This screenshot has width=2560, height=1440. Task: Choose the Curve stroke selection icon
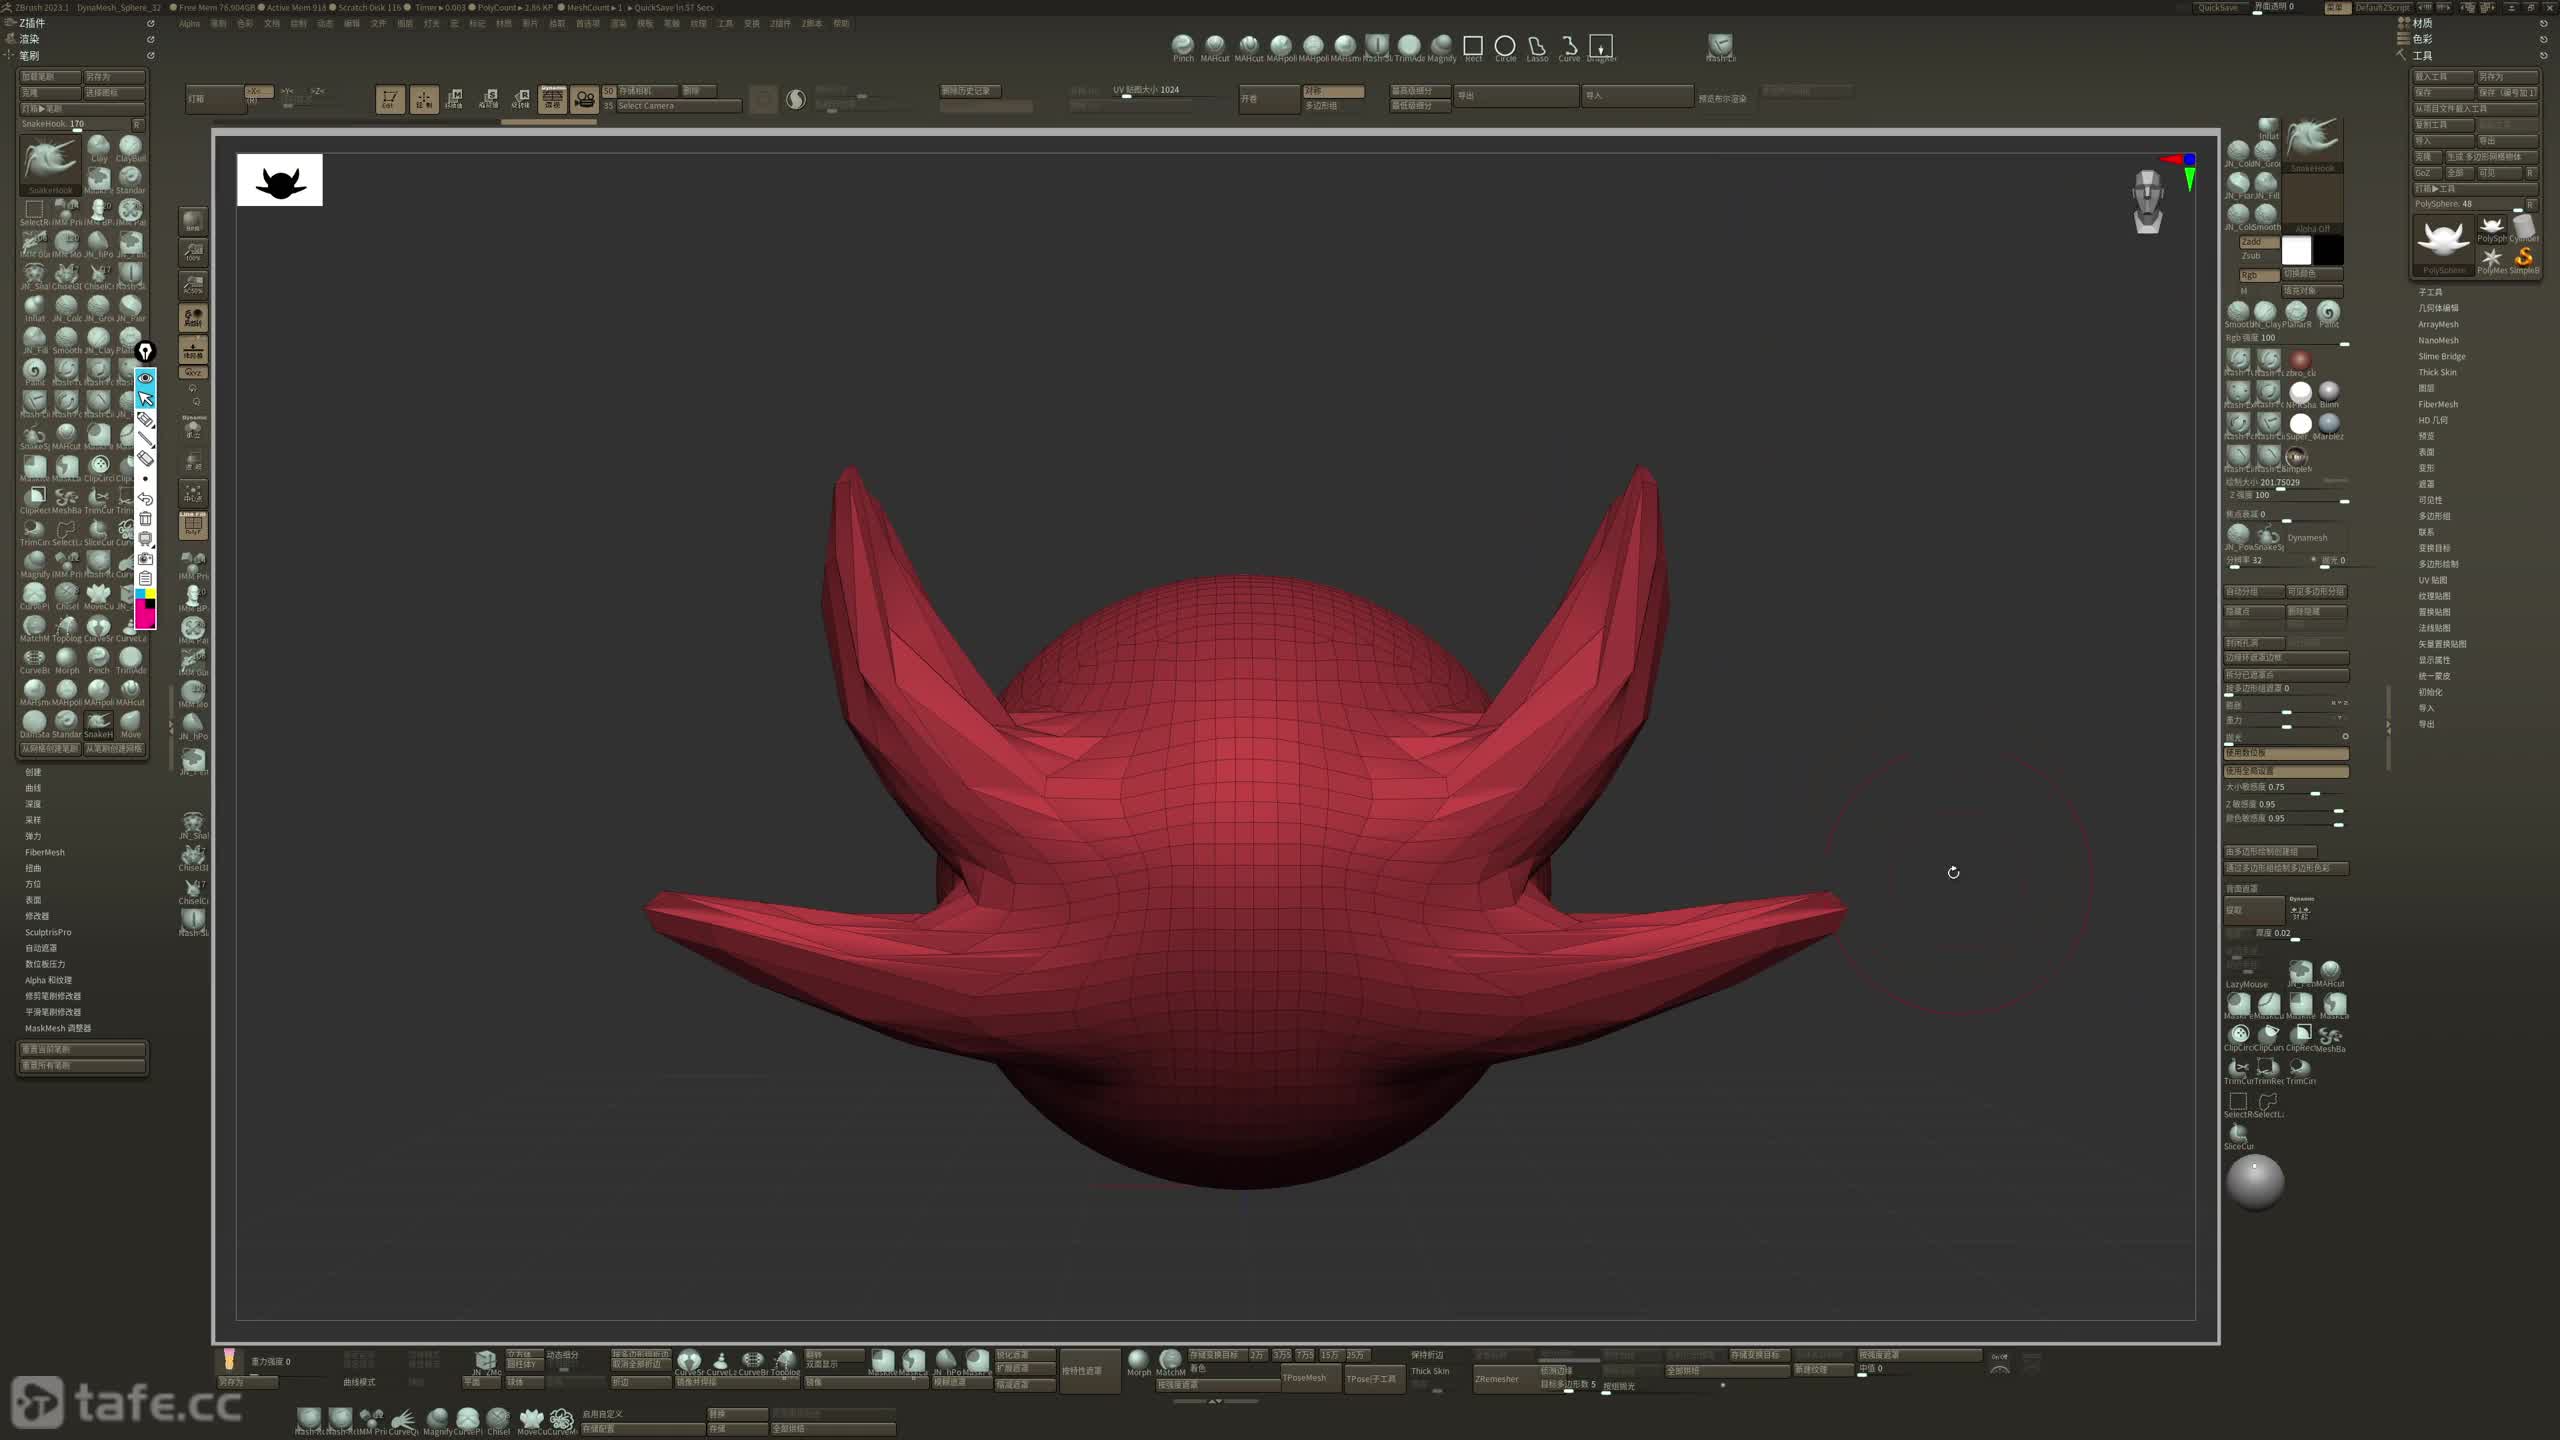(1569, 47)
